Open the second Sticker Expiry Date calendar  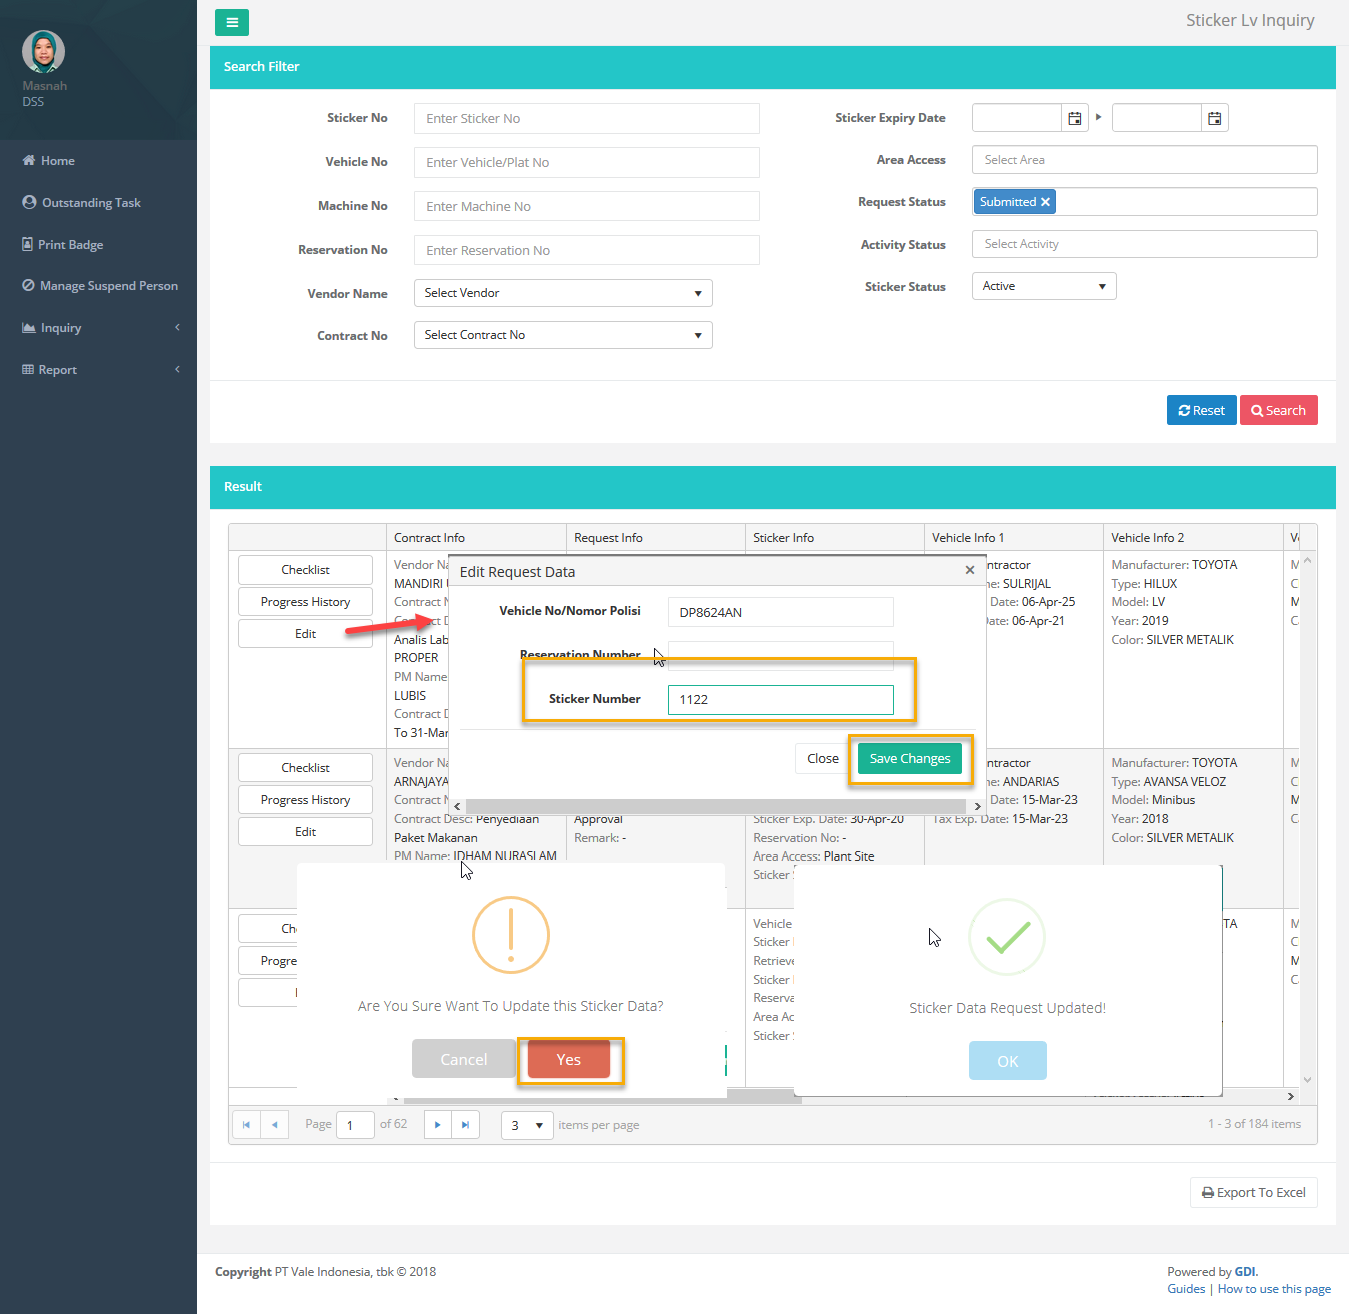pos(1214,118)
